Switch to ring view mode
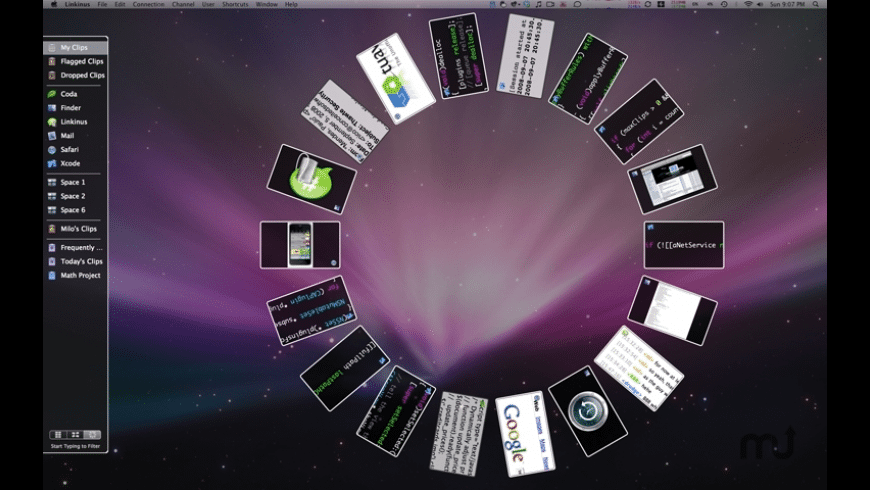 (x=92, y=435)
